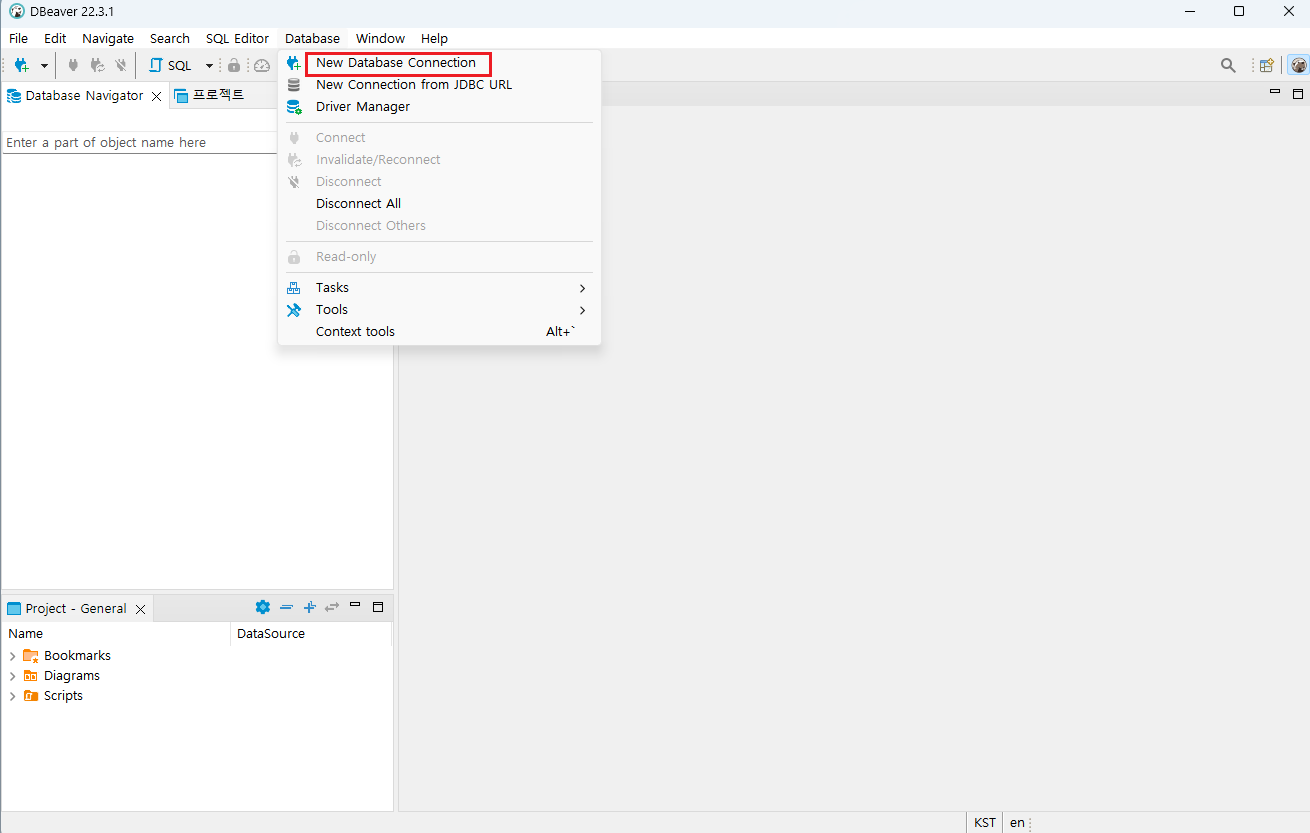Close the Database Navigator tab

click(156, 97)
